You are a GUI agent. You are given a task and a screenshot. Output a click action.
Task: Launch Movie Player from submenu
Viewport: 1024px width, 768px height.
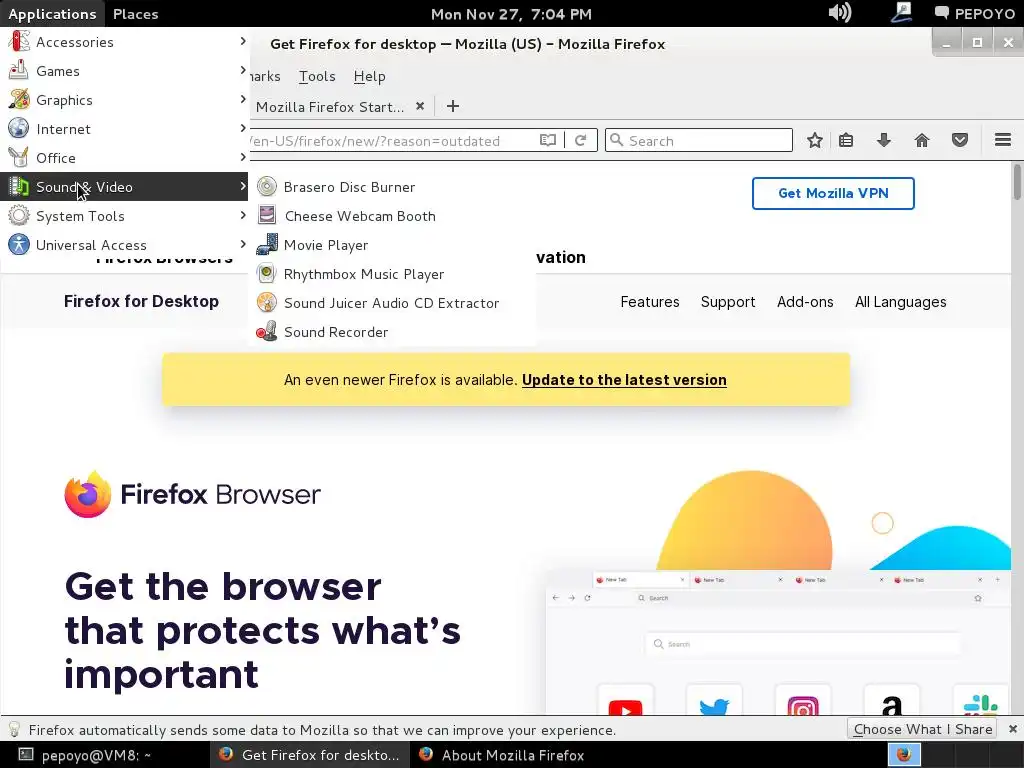pyautogui.click(x=392, y=245)
